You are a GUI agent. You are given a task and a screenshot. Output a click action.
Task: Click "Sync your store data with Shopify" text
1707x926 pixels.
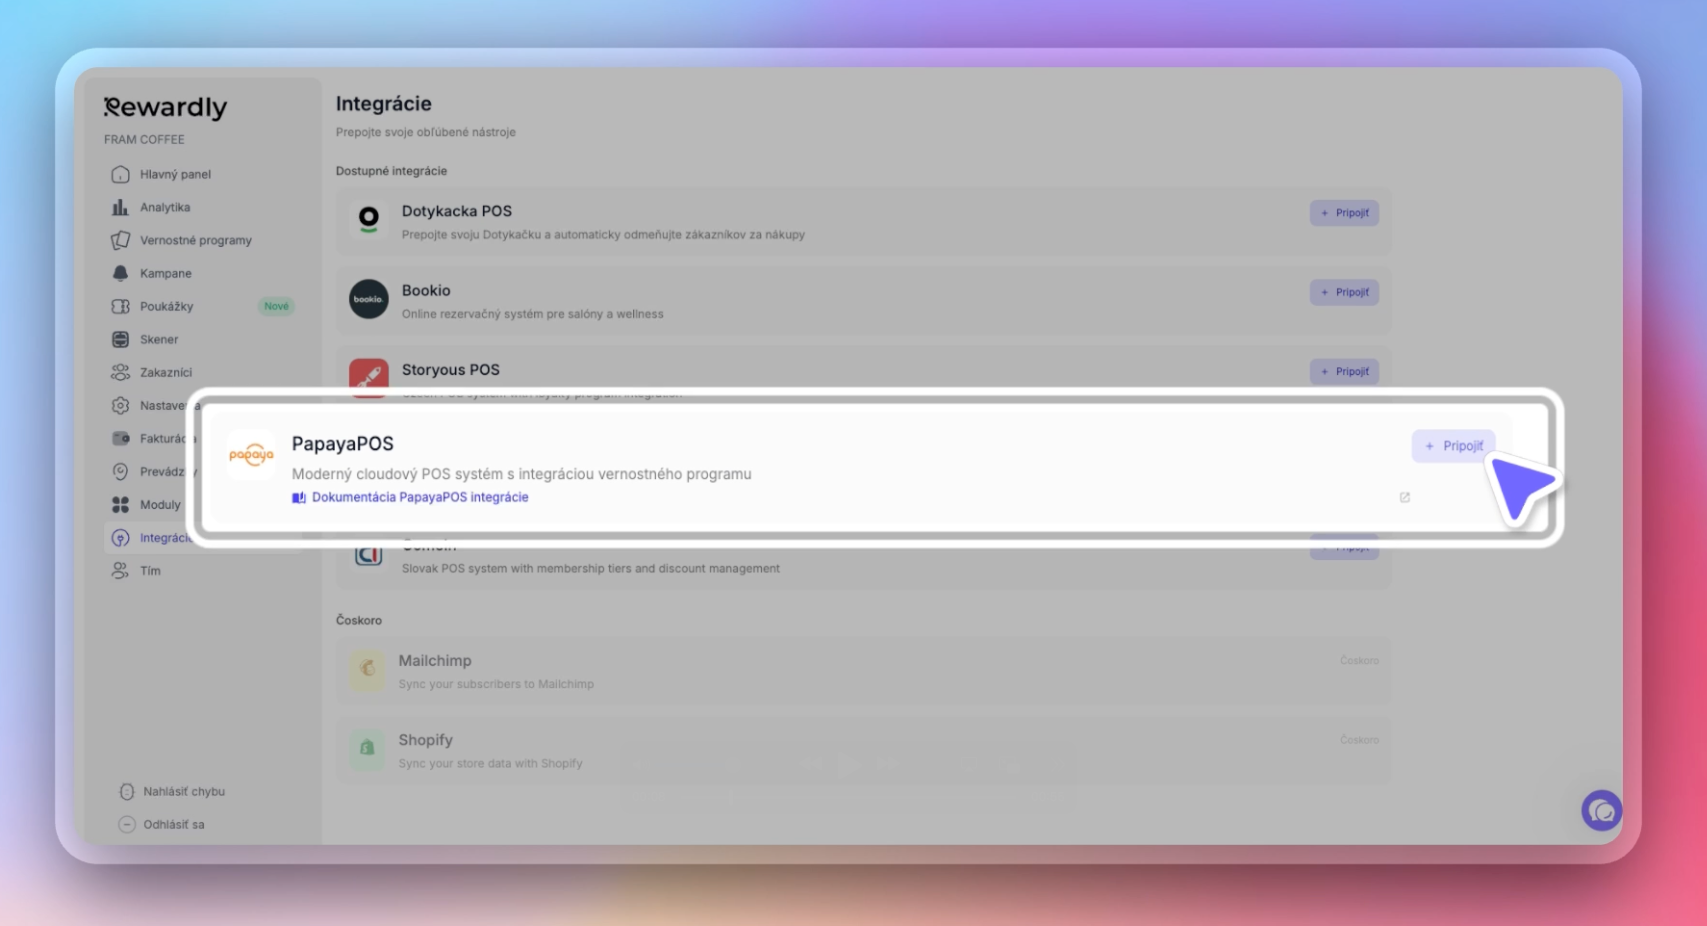tap(490, 763)
